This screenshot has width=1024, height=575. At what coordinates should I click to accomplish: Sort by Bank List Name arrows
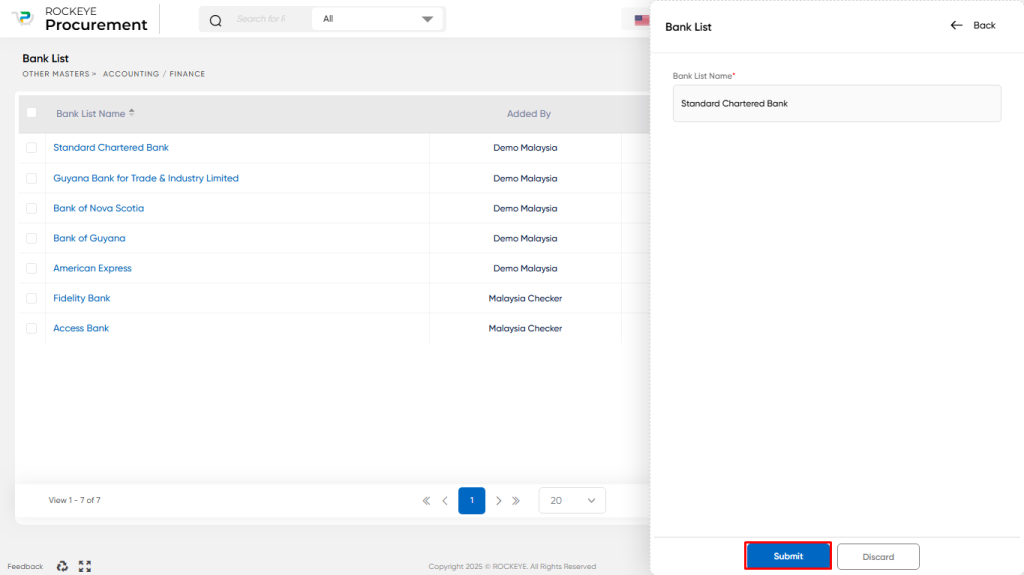132,113
